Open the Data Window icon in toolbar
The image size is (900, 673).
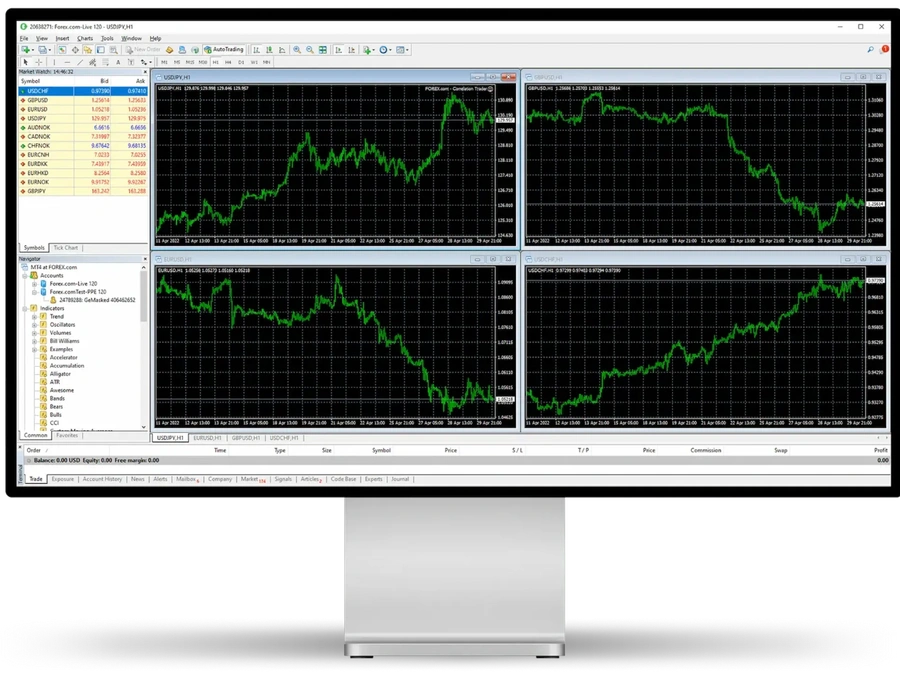75,50
